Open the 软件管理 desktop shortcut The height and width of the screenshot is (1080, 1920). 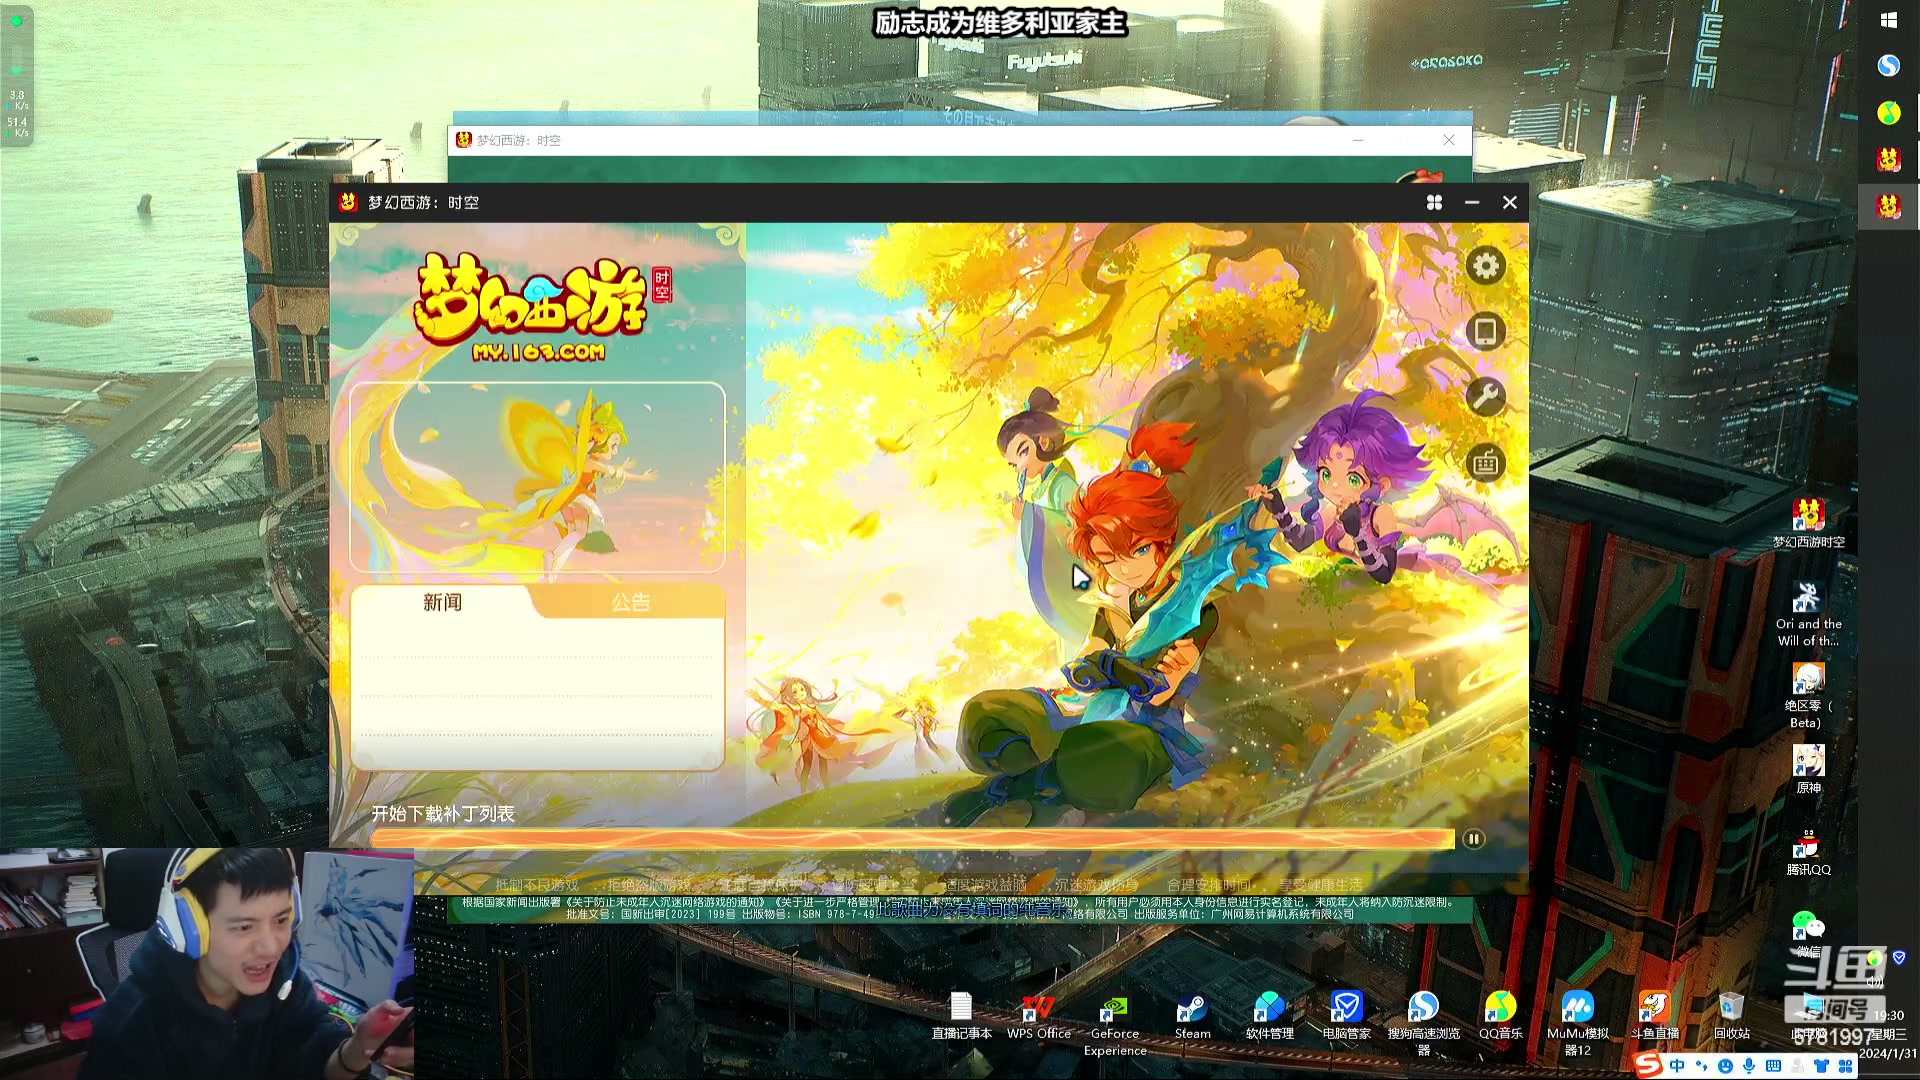pos(1269,1016)
